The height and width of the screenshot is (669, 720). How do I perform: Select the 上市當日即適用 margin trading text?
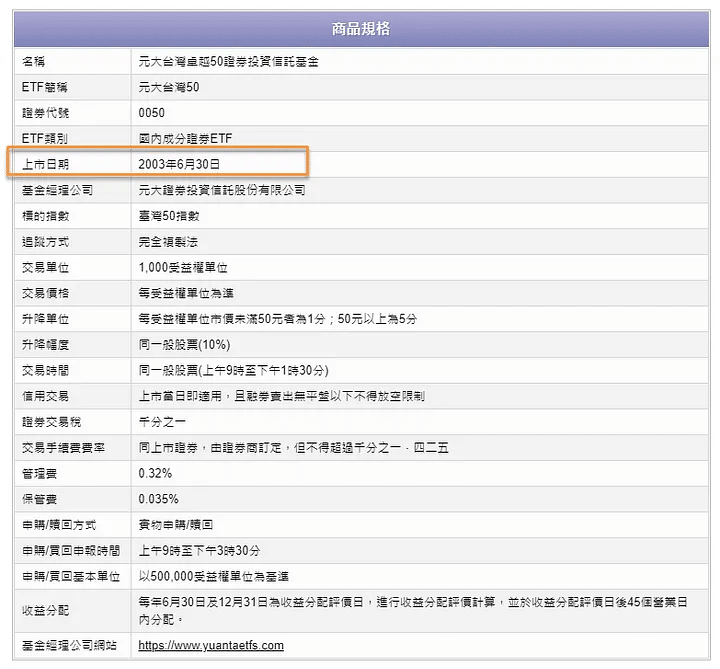281,396
